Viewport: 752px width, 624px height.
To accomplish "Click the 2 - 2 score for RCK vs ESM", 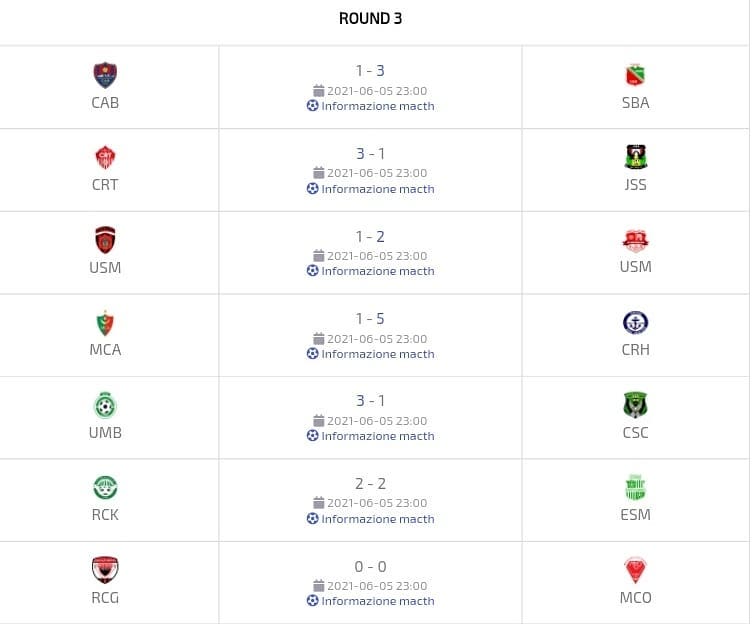I will click(370, 483).
